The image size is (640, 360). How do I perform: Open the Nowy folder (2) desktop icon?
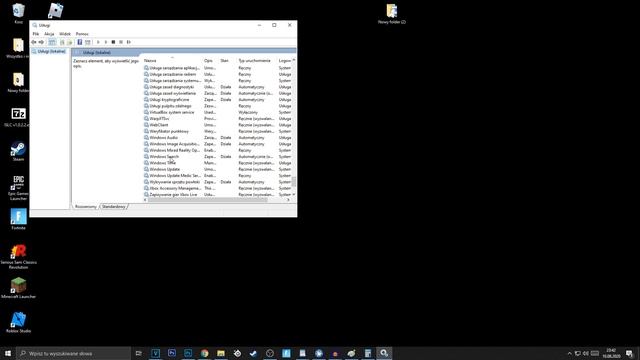[392, 13]
